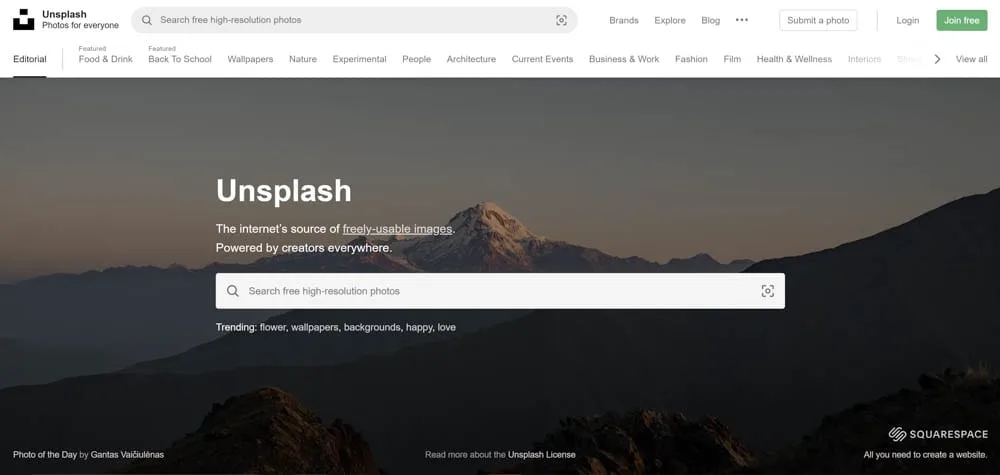Open the three-dot more menu

tap(742, 20)
